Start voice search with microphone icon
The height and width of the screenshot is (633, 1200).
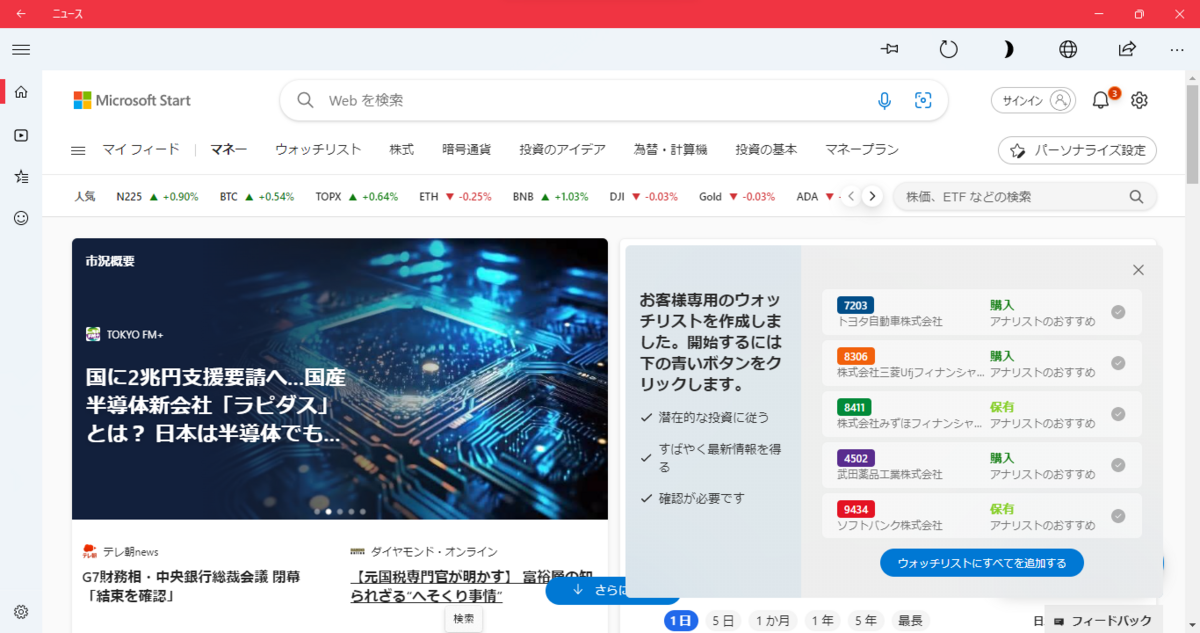884,100
